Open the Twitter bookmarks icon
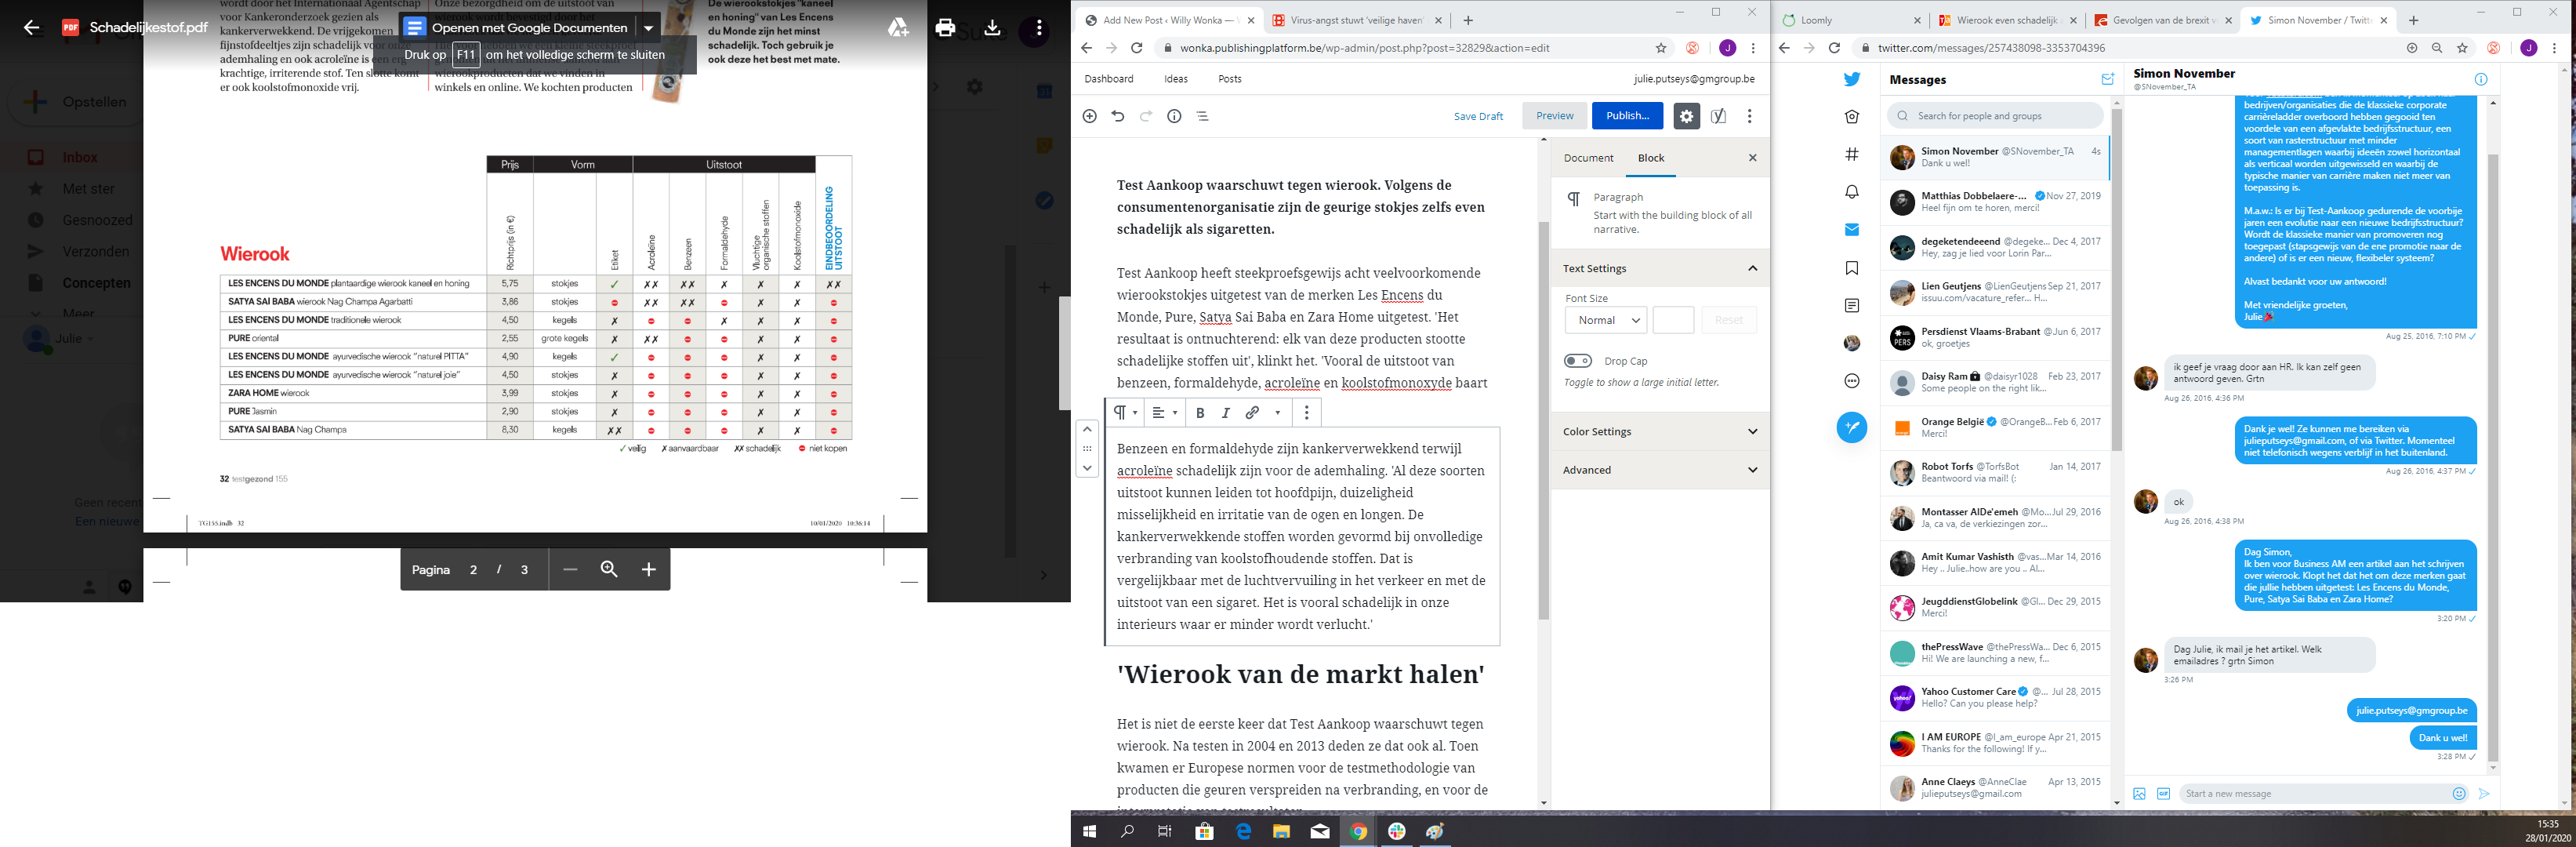Viewport: 2576px width, 847px height. click(x=1852, y=268)
